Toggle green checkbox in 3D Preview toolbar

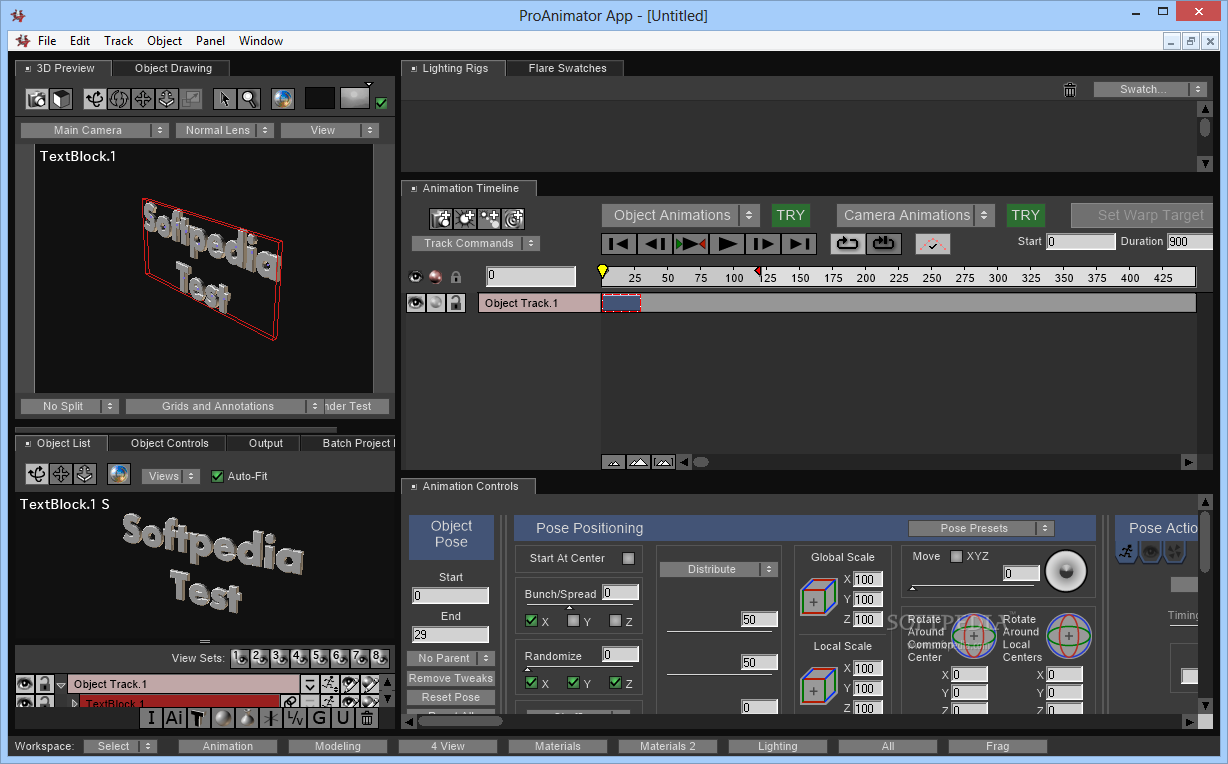pyautogui.click(x=381, y=103)
